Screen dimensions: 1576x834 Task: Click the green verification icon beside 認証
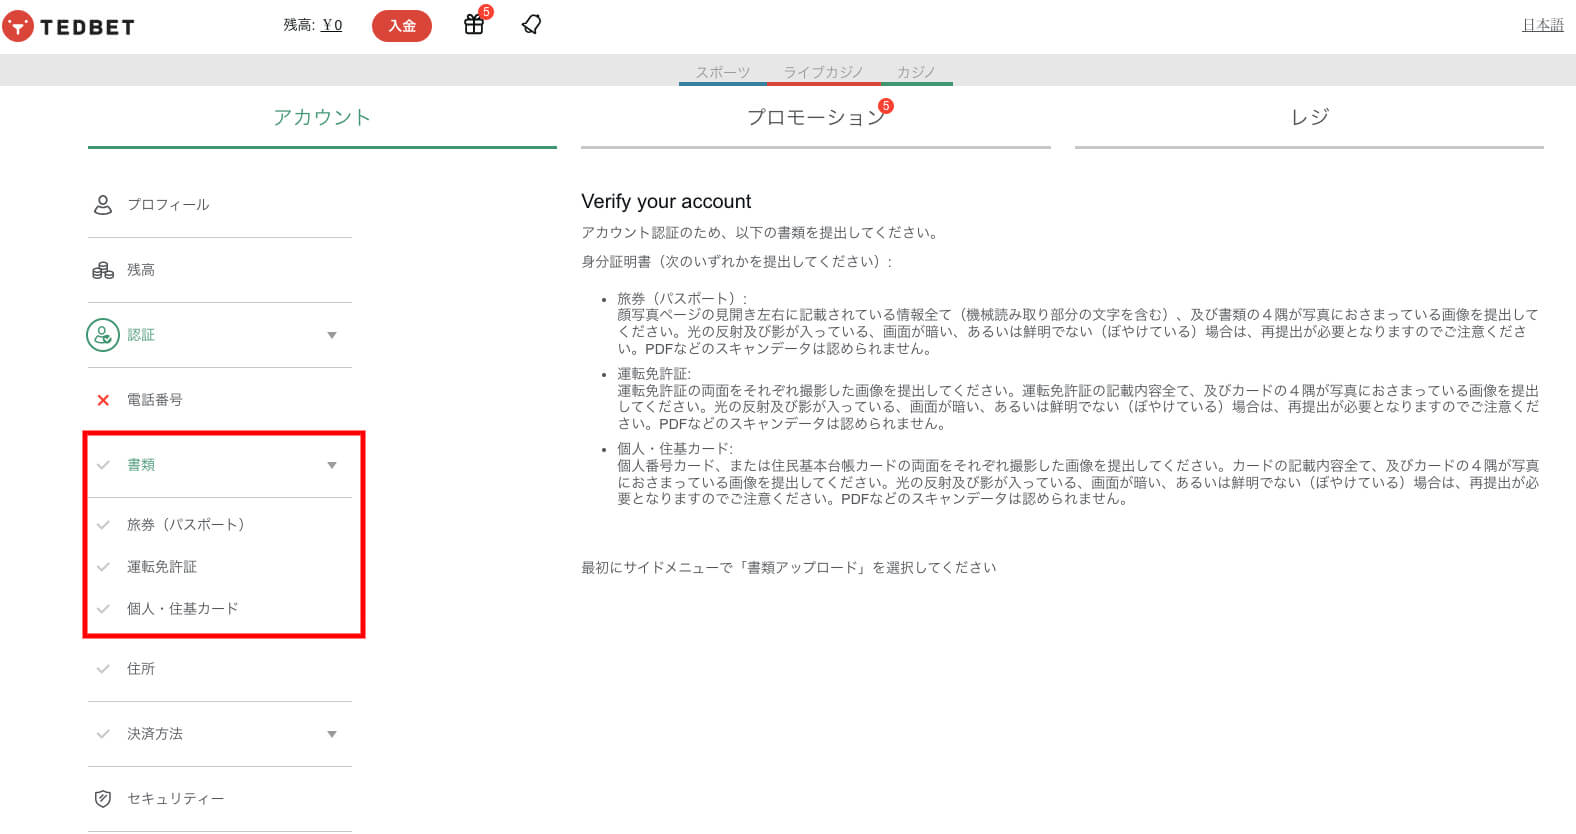[103, 335]
